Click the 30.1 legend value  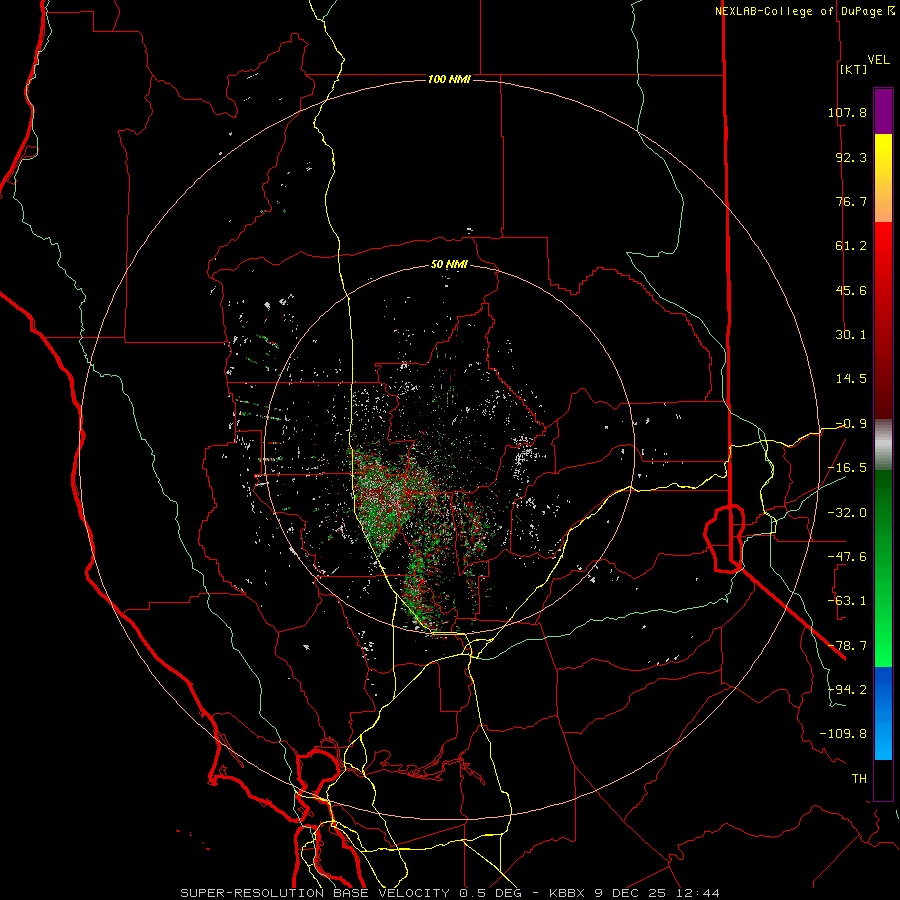[851, 335]
